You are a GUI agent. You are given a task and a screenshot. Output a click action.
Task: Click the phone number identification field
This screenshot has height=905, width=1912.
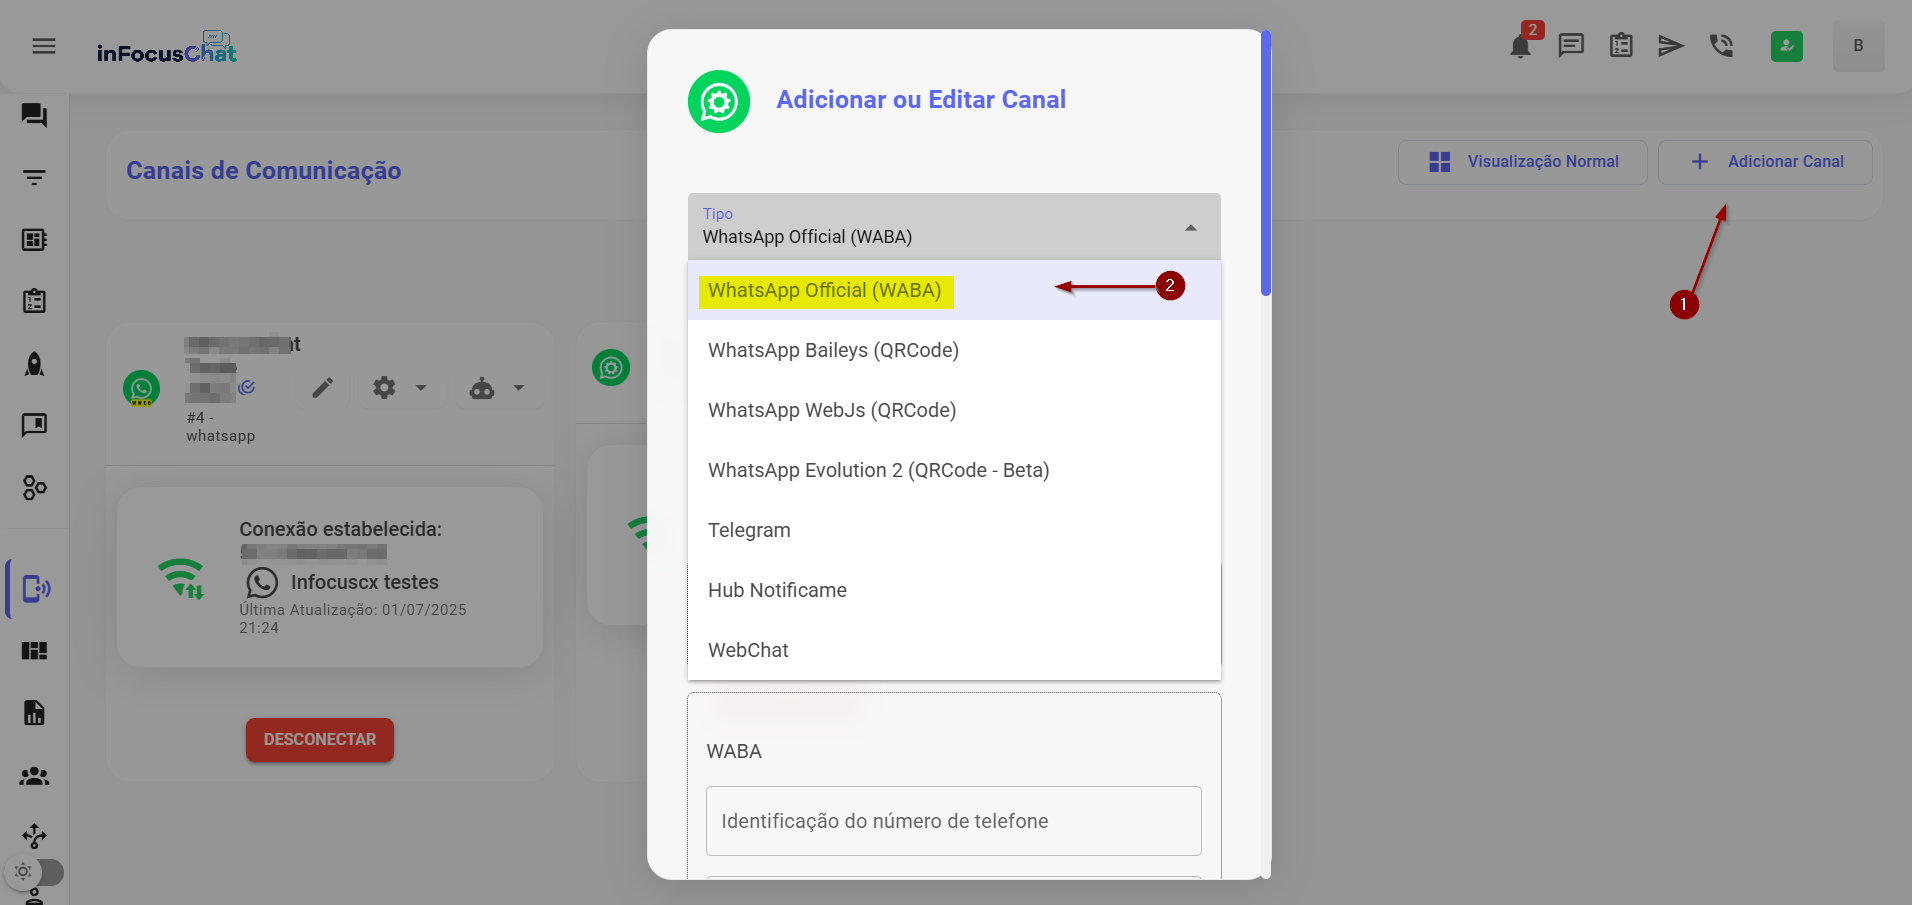(x=953, y=821)
